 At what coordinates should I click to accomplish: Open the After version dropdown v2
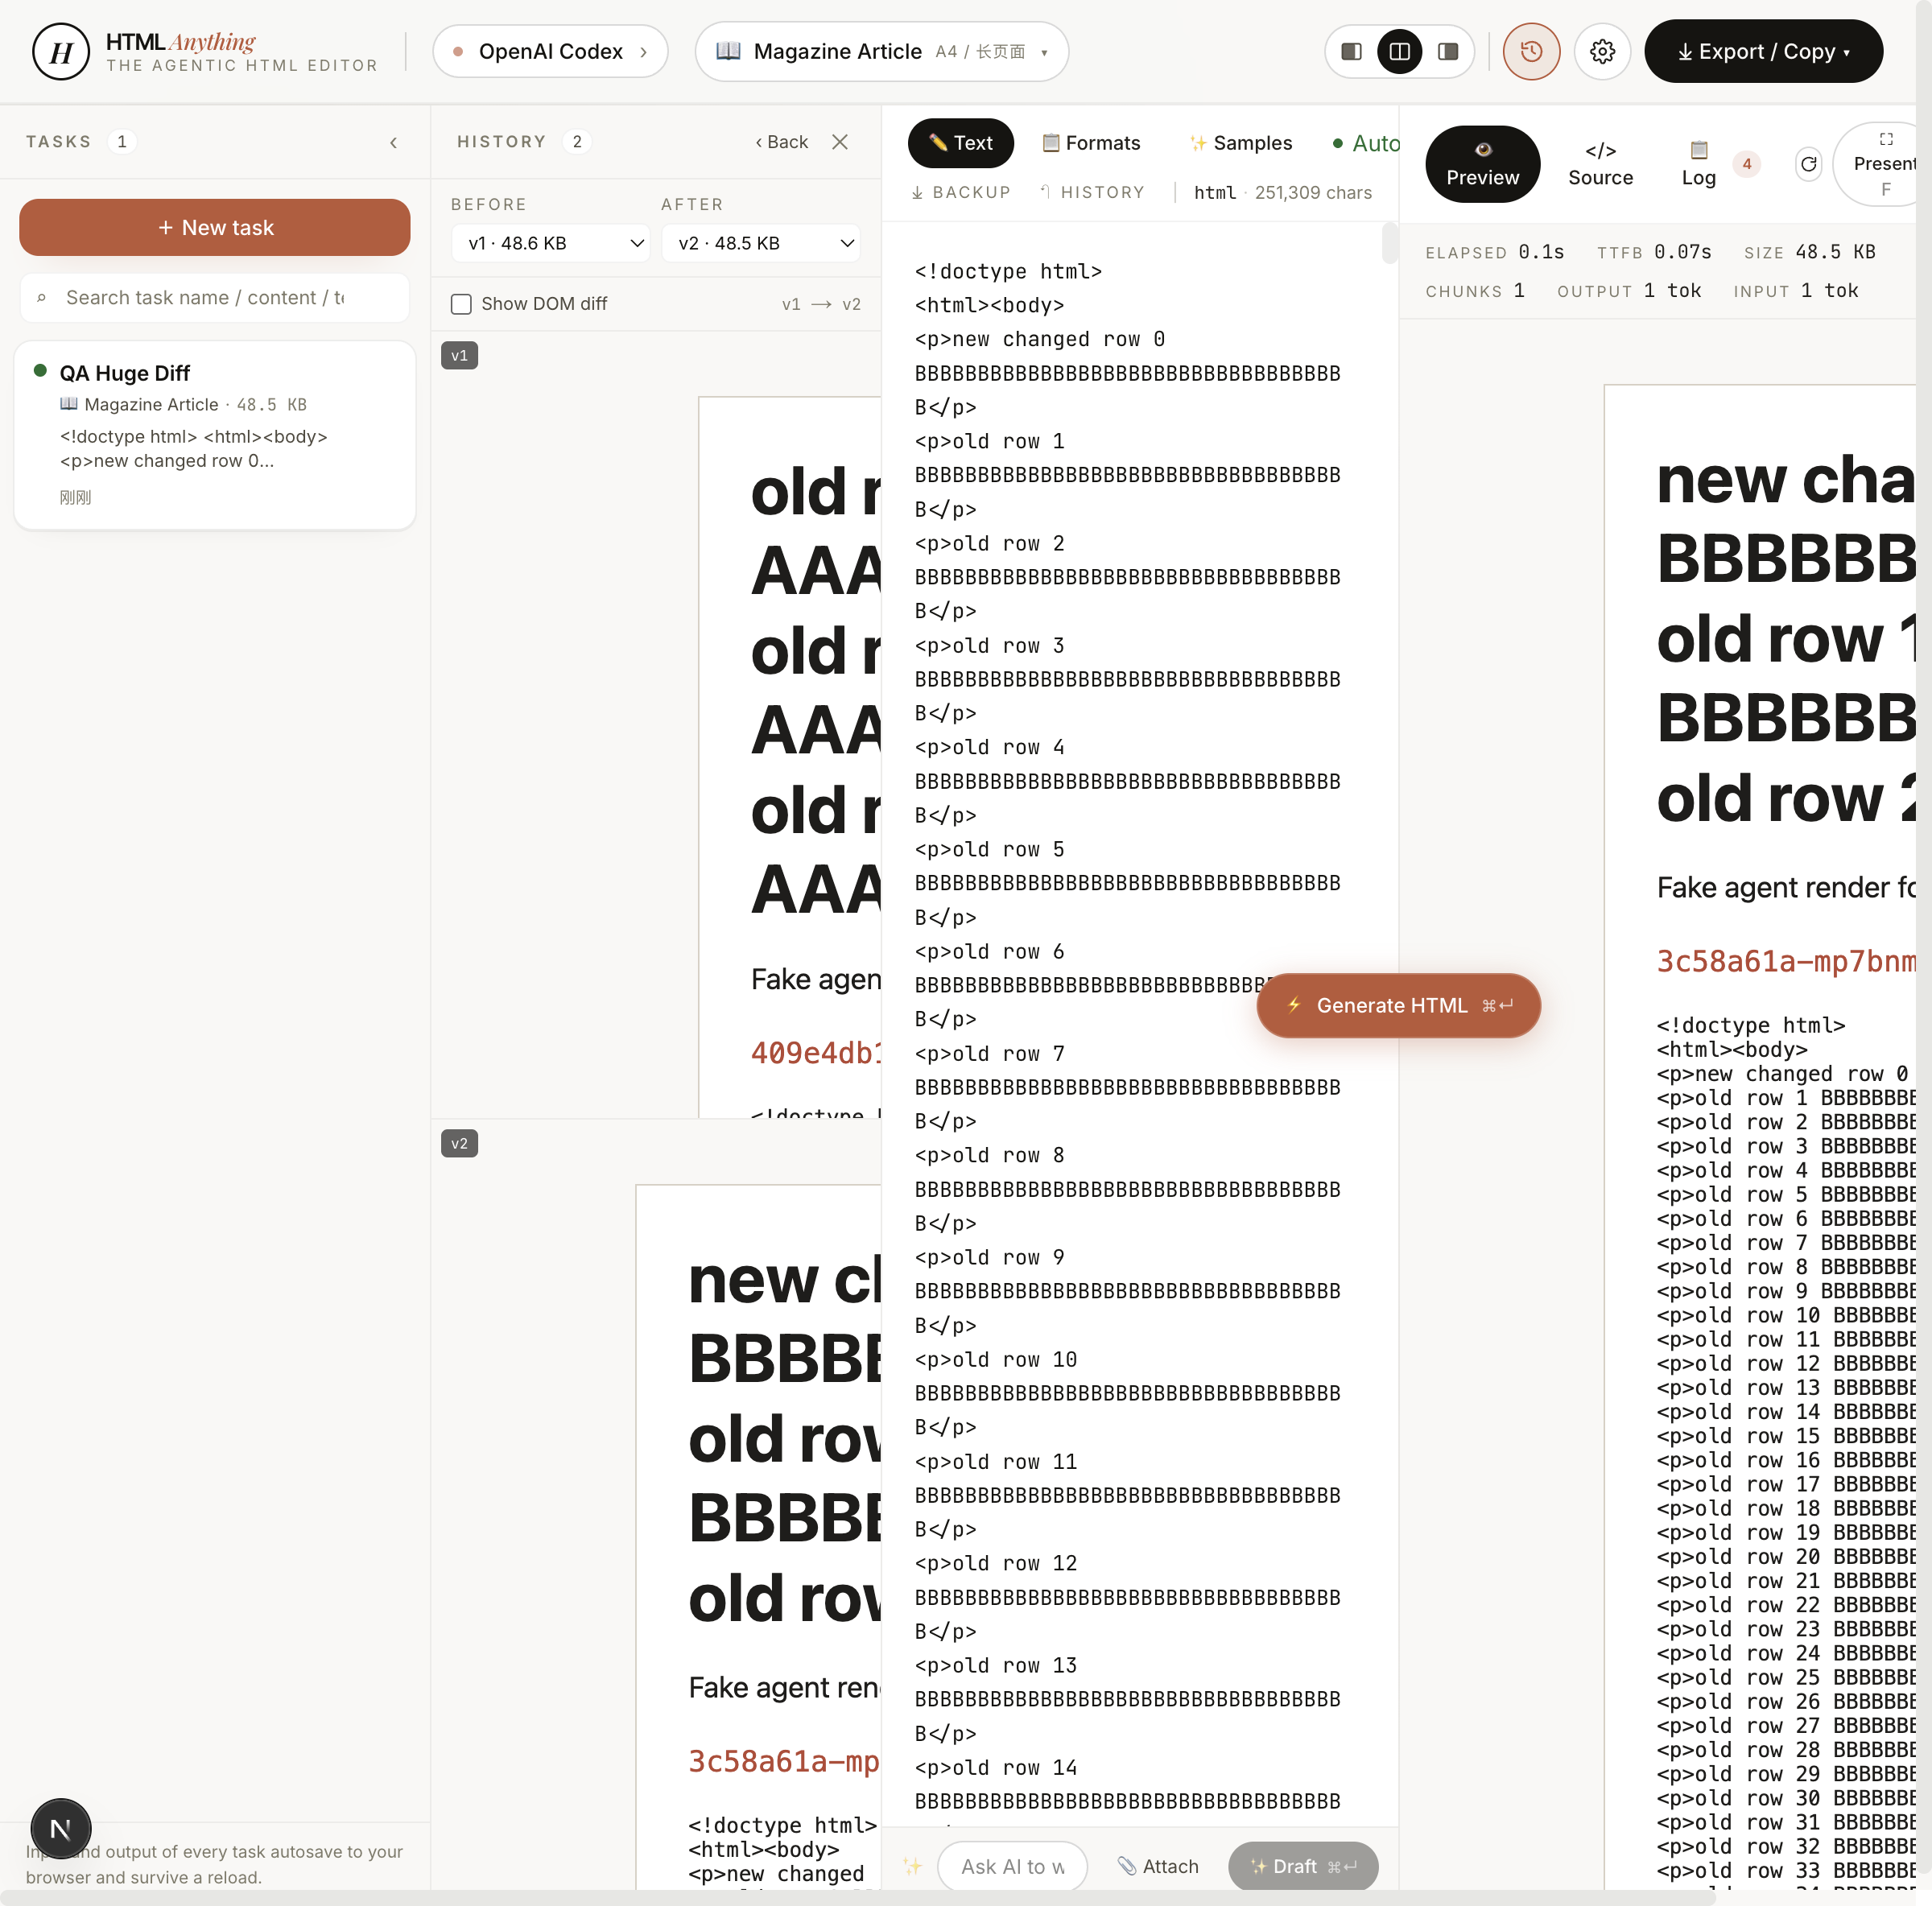(761, 243)
